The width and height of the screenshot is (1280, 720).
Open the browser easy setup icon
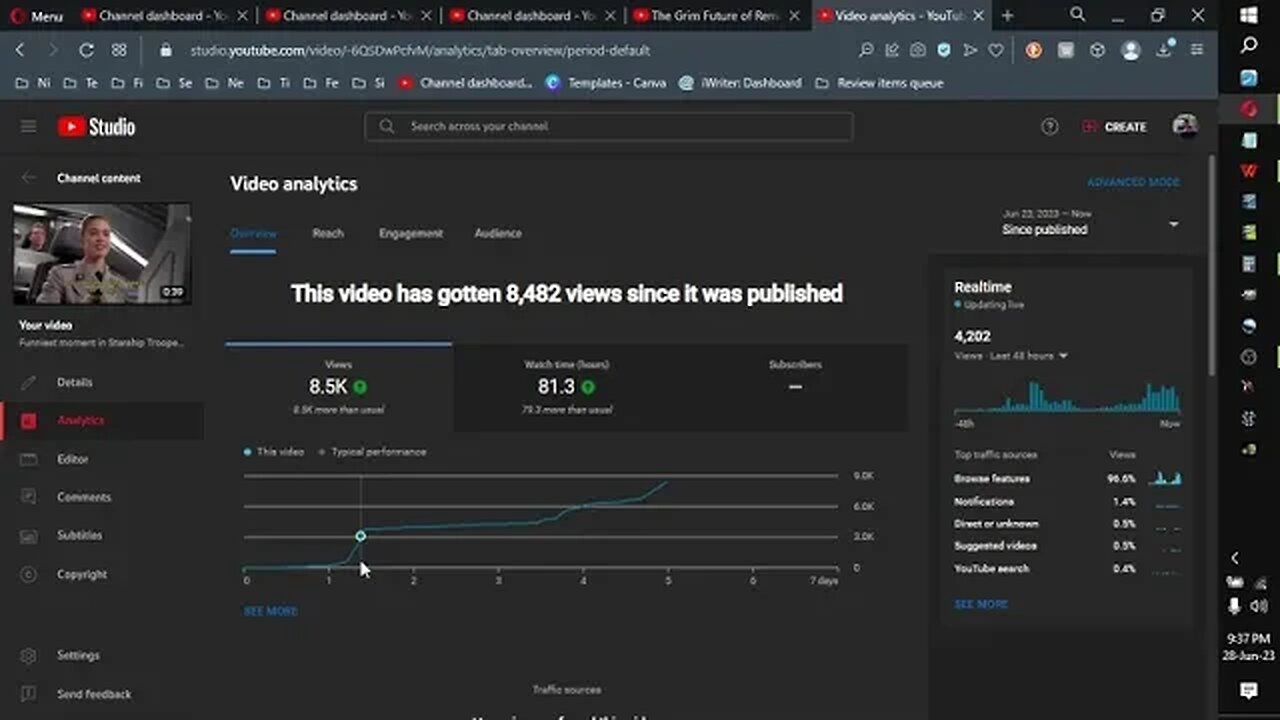click(1197, 50)
